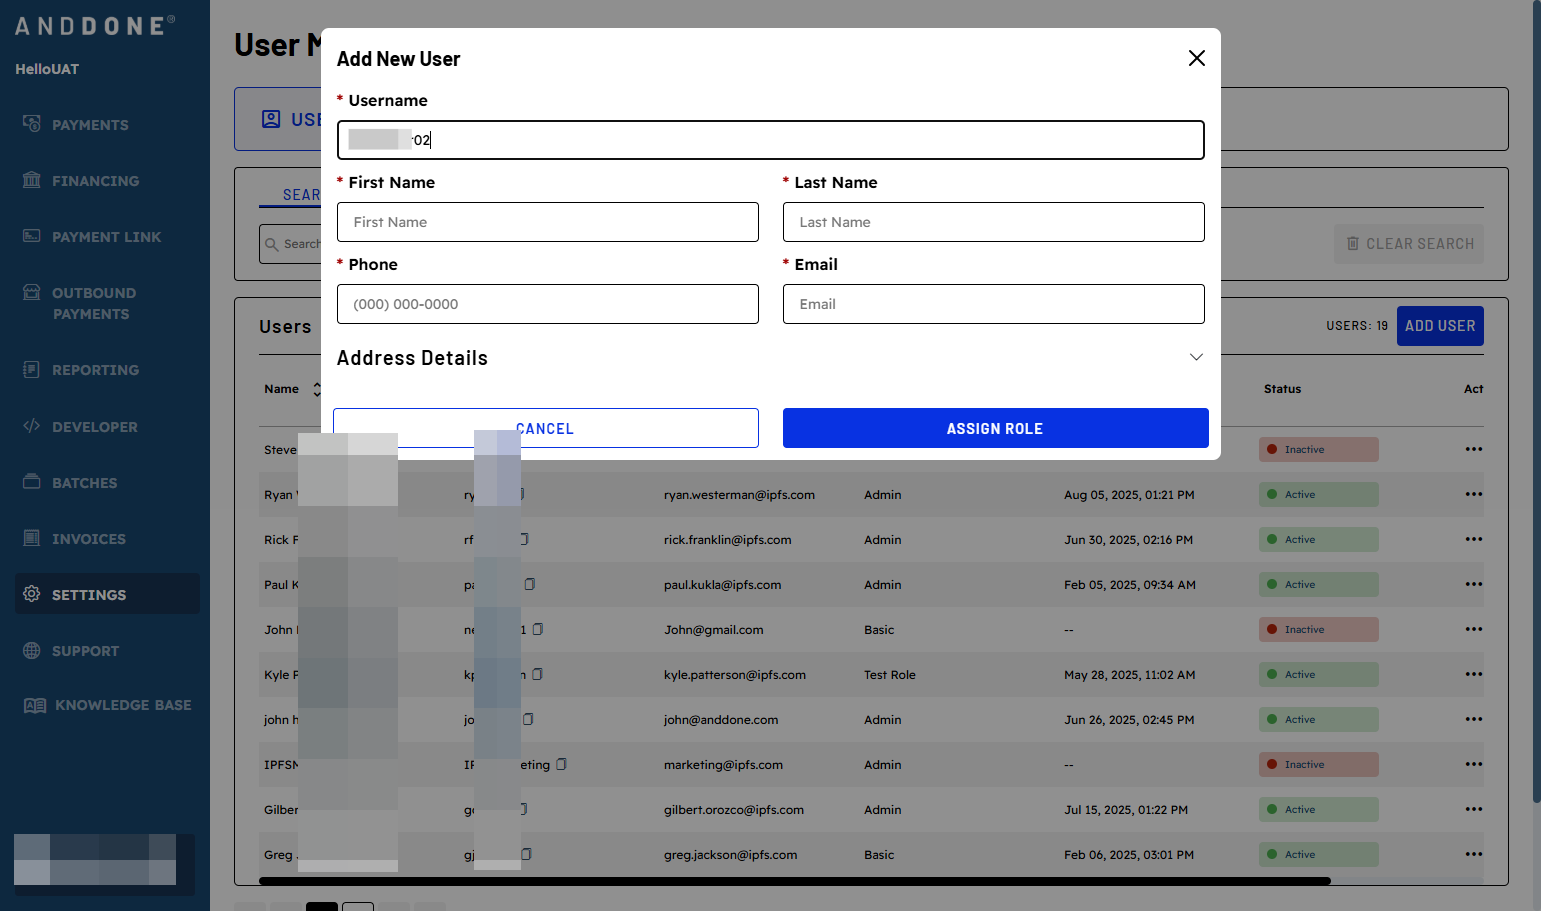
Task: Close the Add New User dialog
Action: 1196,58
